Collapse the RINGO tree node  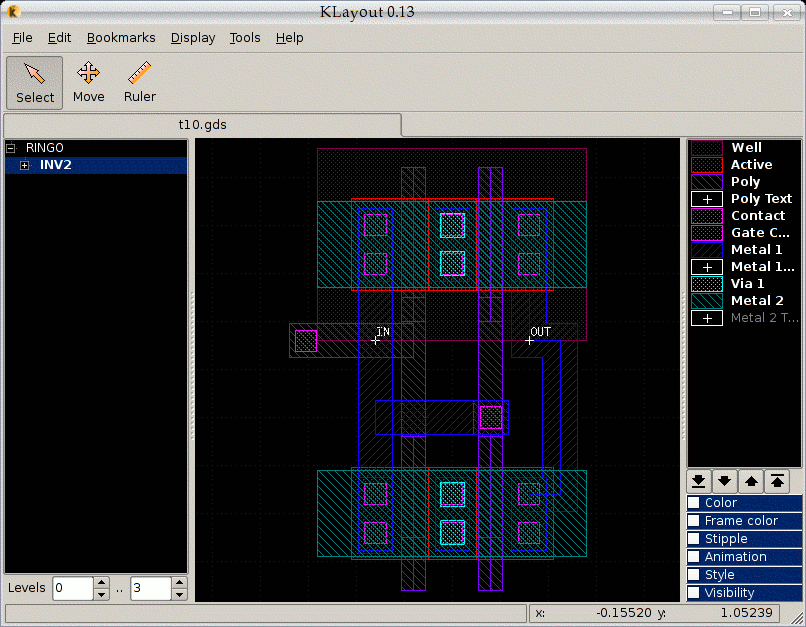(12, 148)
